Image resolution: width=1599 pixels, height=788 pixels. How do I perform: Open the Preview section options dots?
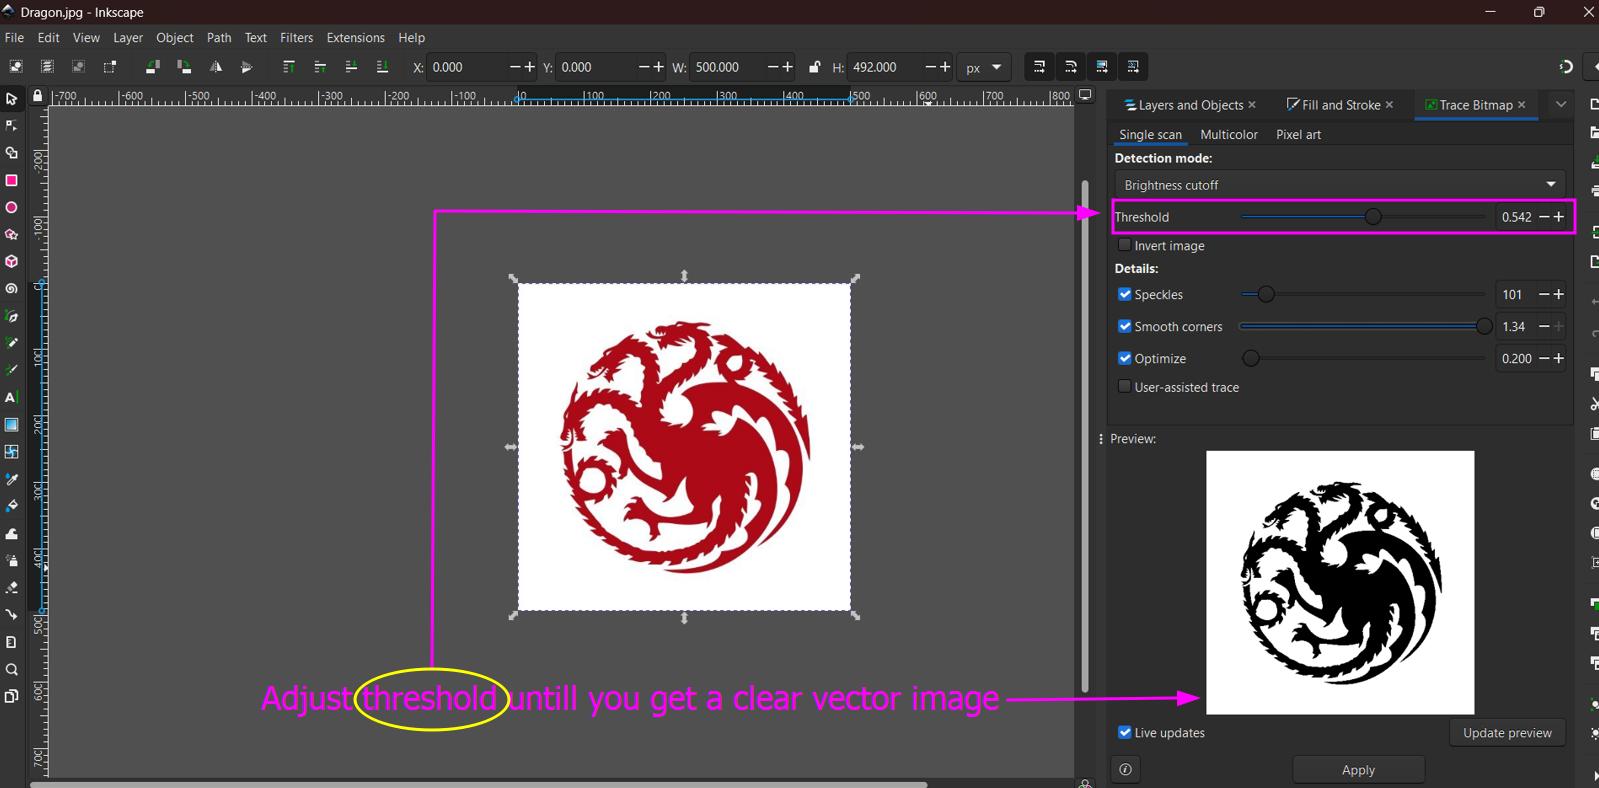[x=1101, y=439]
